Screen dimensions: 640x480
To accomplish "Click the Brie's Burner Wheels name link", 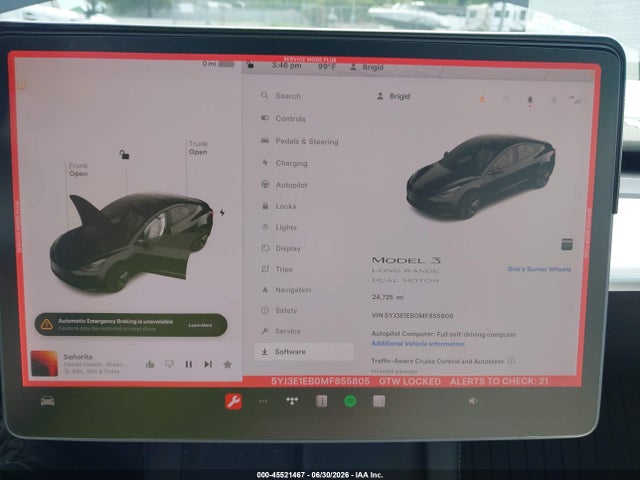I will tap(539, 269).
